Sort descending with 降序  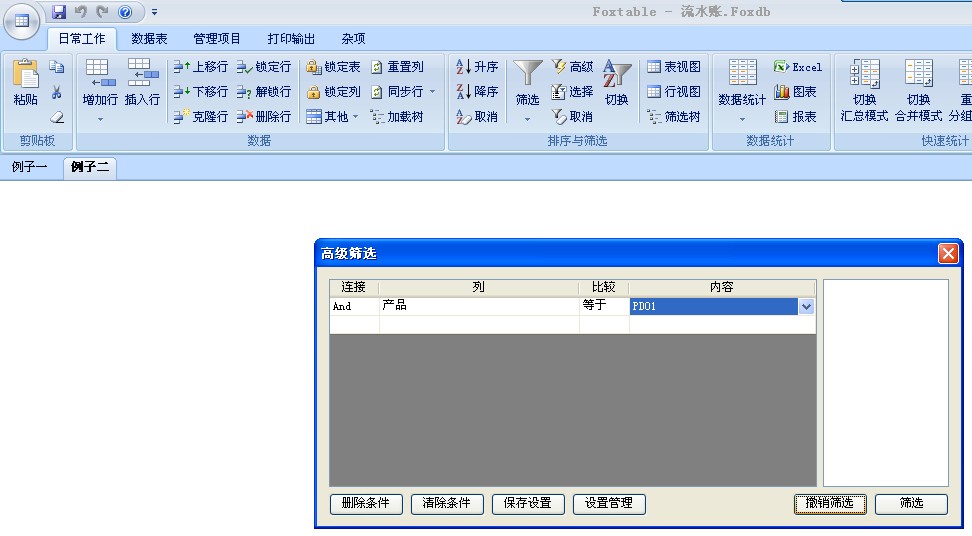(477, 92)
